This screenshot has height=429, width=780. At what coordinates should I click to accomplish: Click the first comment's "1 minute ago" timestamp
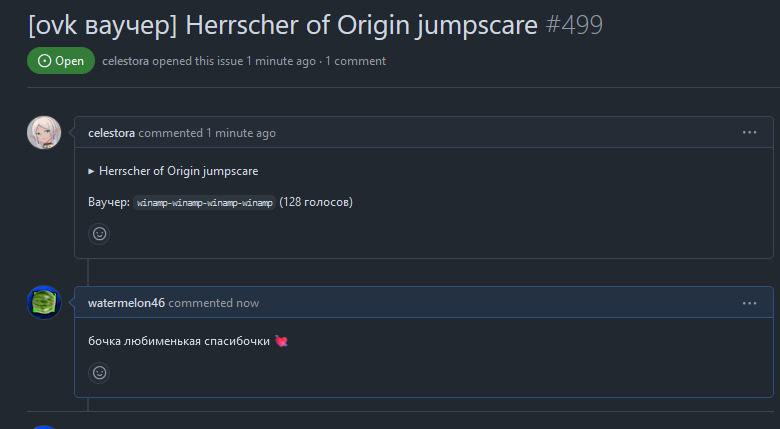tap(241, 133)
